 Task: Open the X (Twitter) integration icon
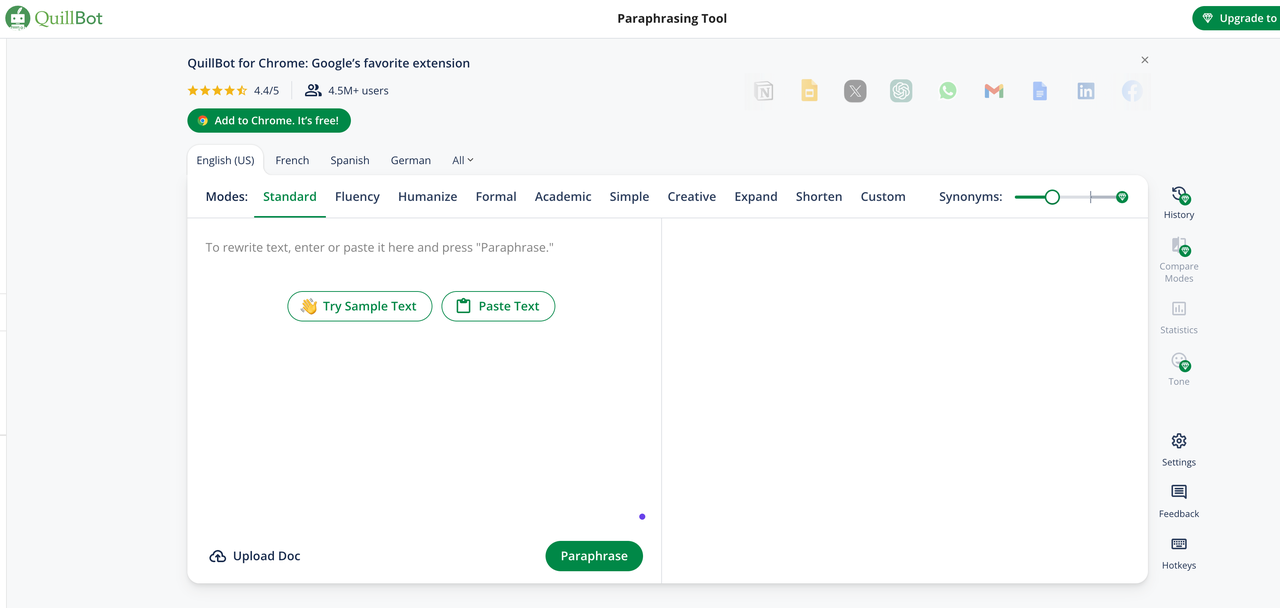[855, 91]
